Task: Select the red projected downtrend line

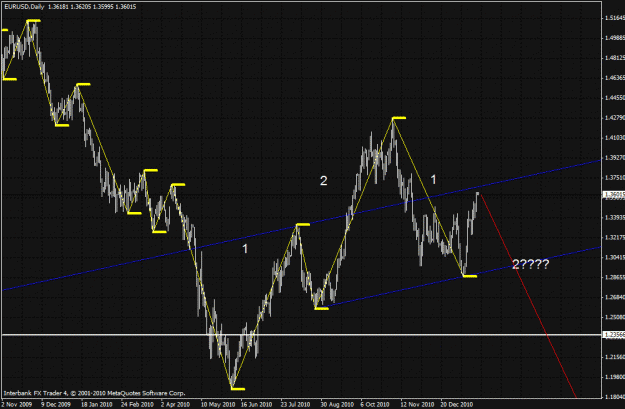Action: click(x=529, y=295)
